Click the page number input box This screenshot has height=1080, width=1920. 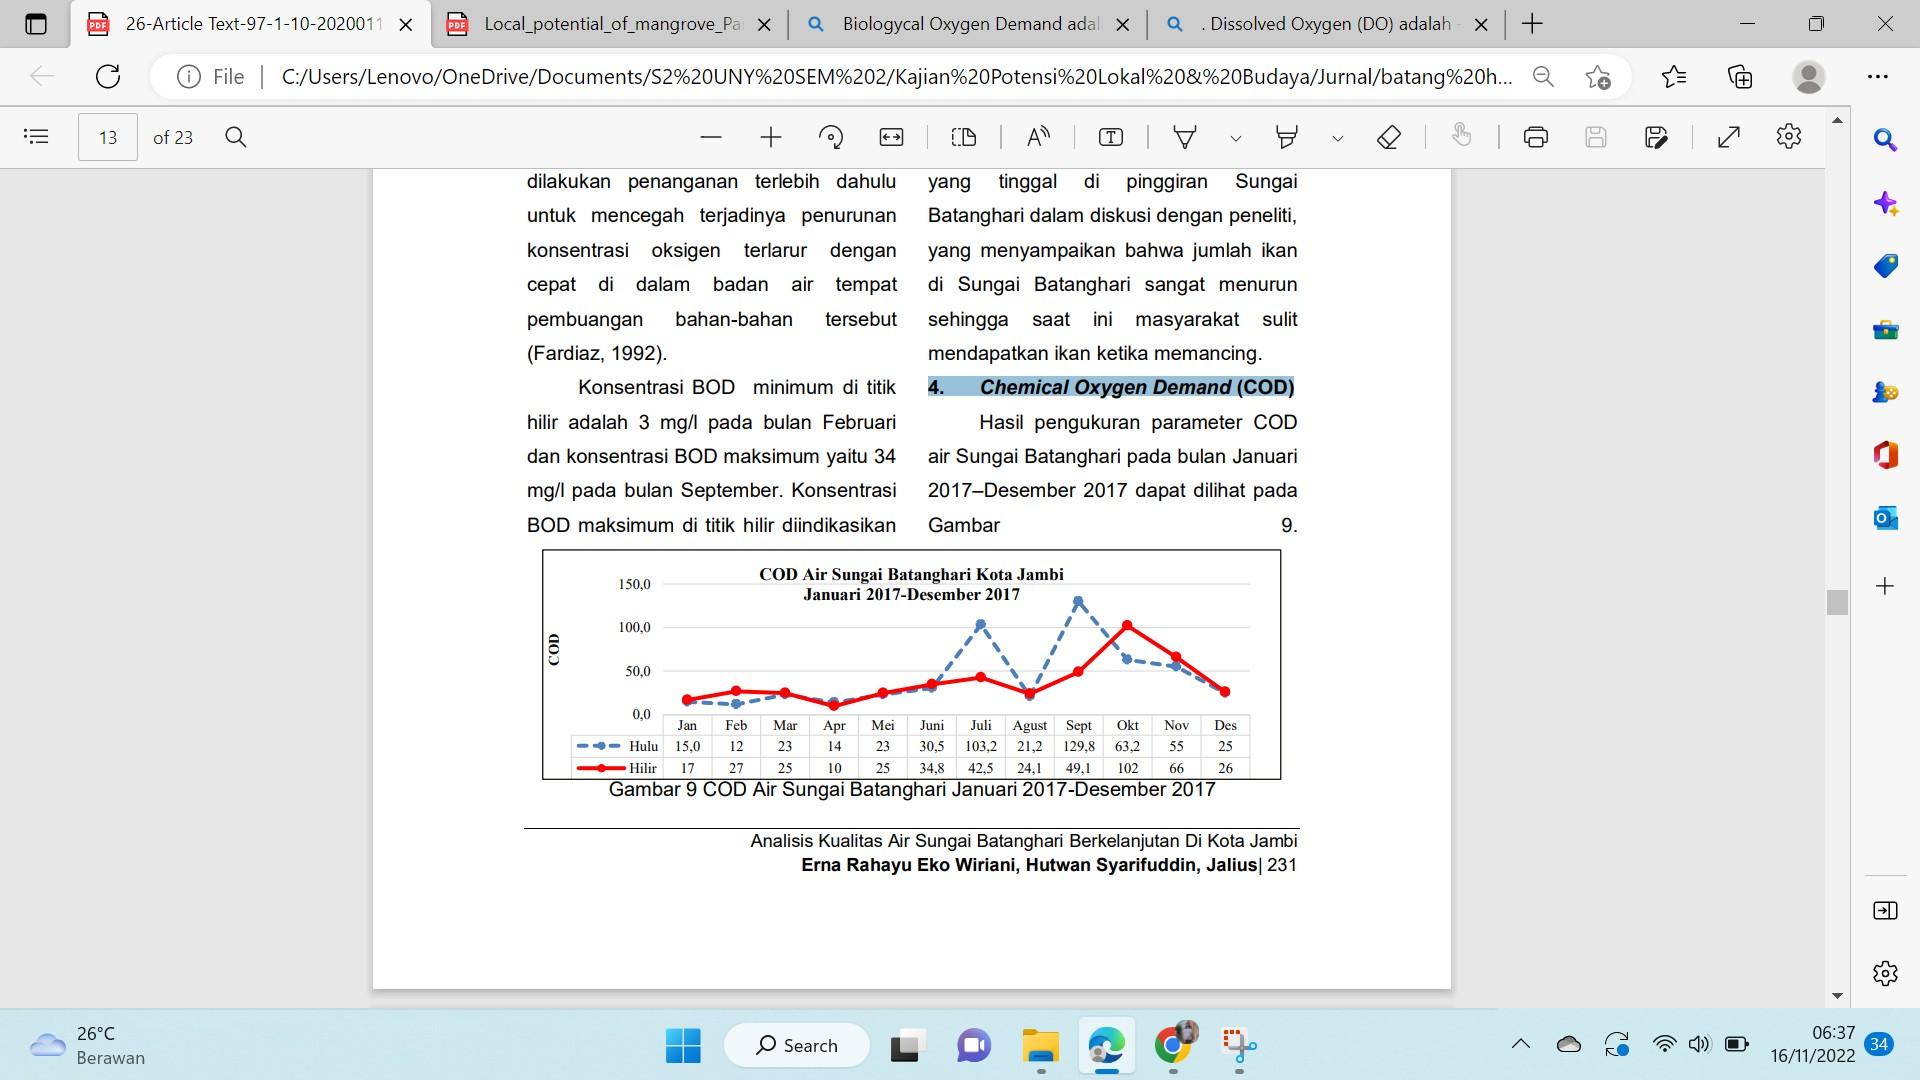click(108, 137)
